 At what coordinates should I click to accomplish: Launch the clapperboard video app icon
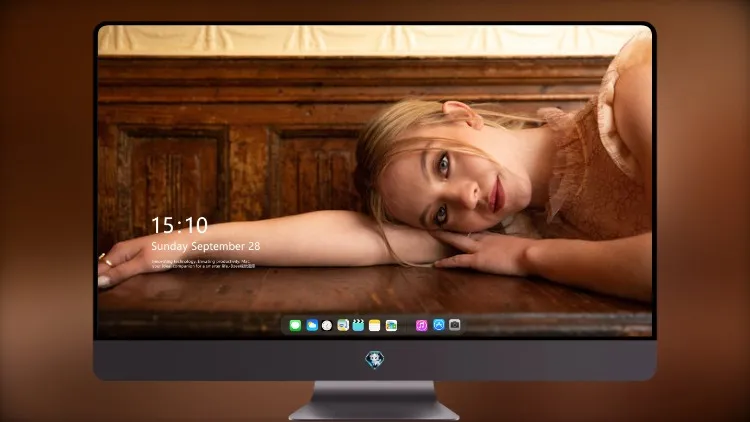point(358,325)
